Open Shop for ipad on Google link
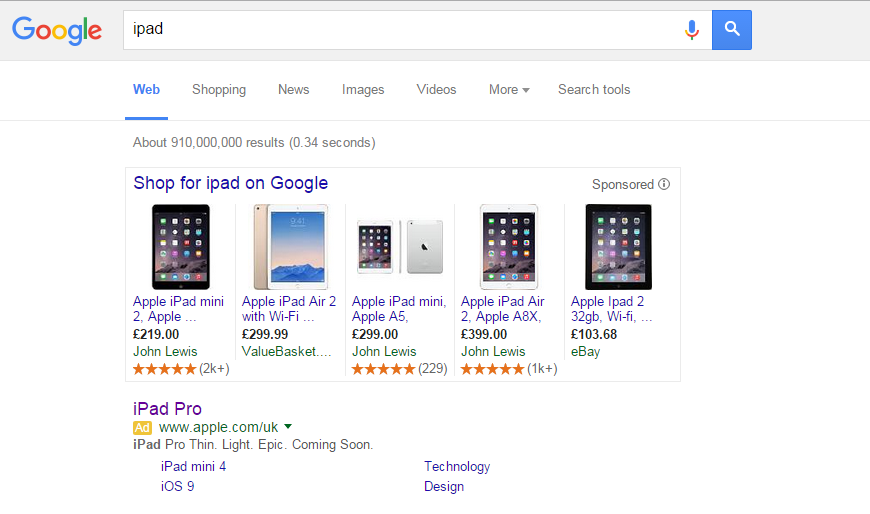The width and height of the screenshot is (870, 514). point(230,183)
